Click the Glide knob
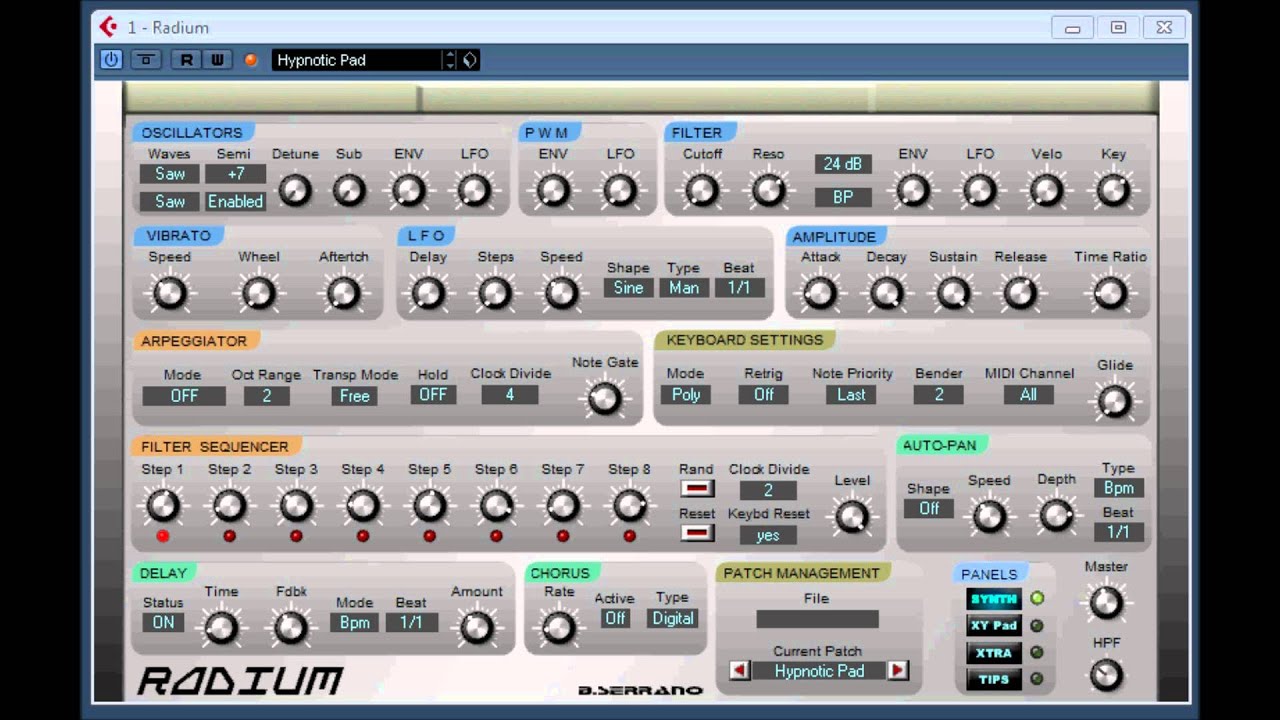Screen dimensions: 1280x720 1114,401
